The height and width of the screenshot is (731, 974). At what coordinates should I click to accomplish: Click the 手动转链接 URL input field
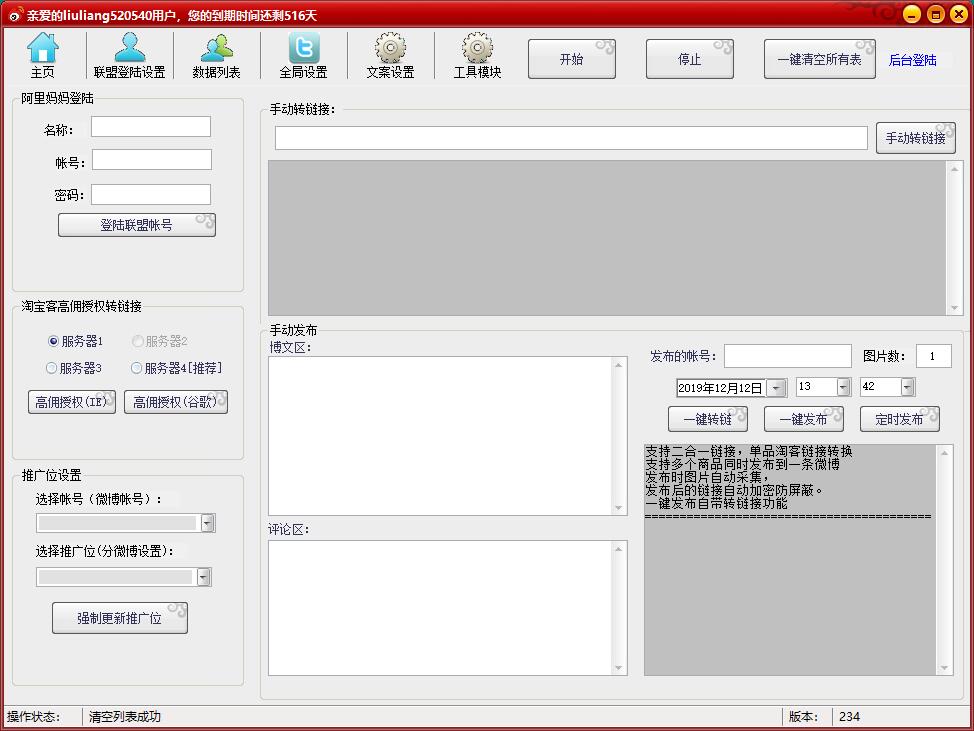click(x=571, y=138)
